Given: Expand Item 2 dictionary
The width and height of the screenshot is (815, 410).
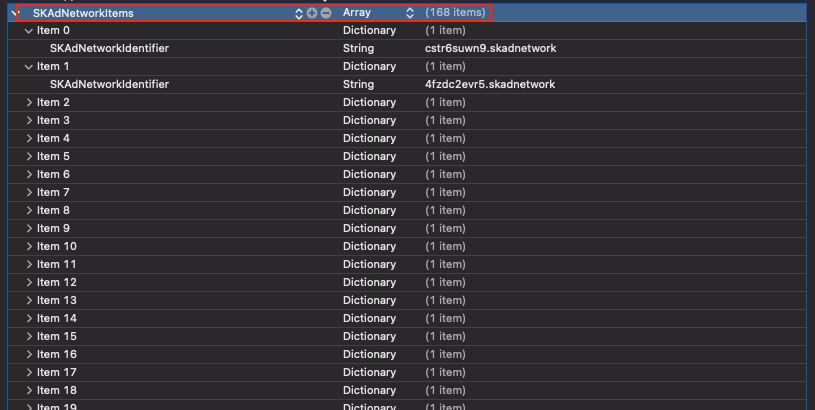Looking at the screenshot, I should pos(28,103).
